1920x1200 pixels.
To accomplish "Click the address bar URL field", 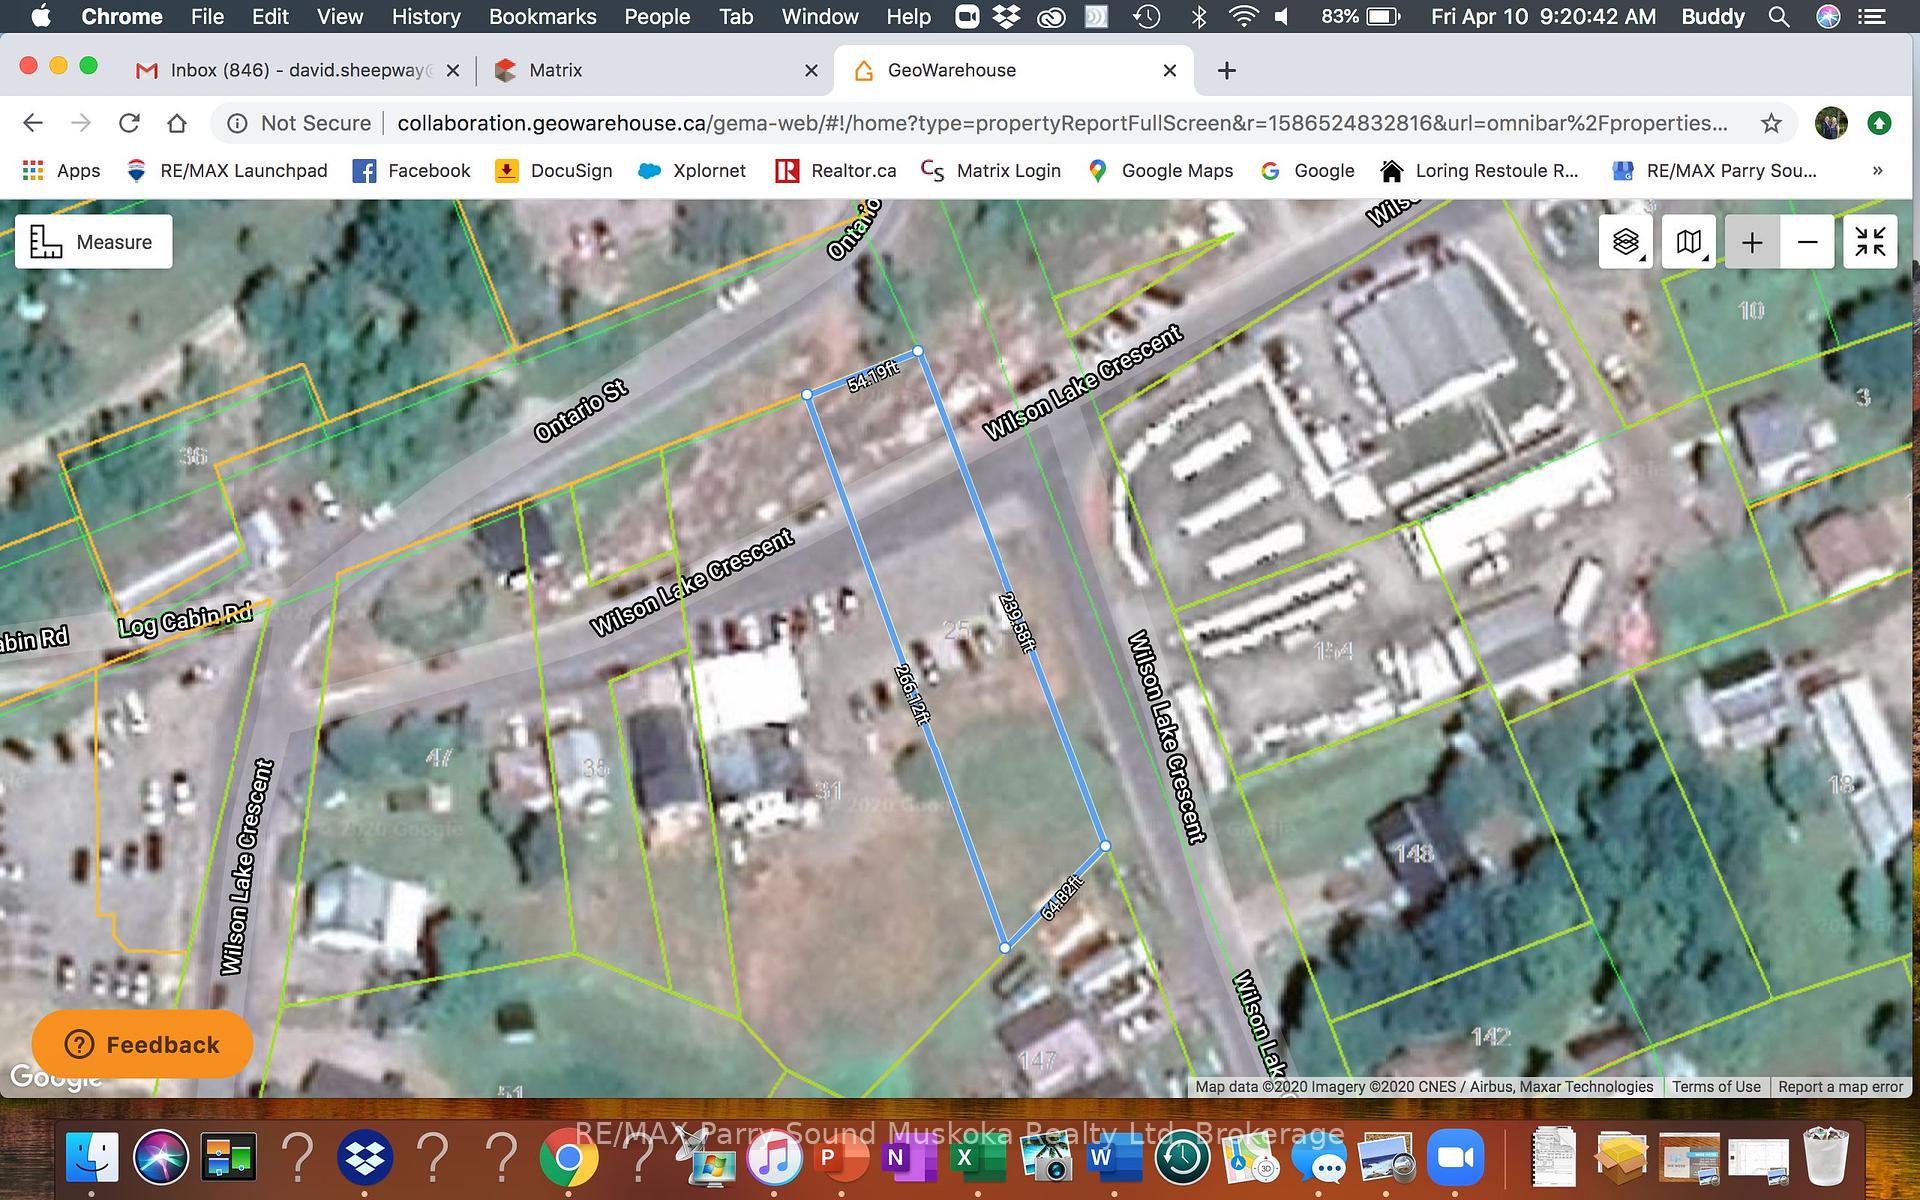I will [x=1062, y=123].
